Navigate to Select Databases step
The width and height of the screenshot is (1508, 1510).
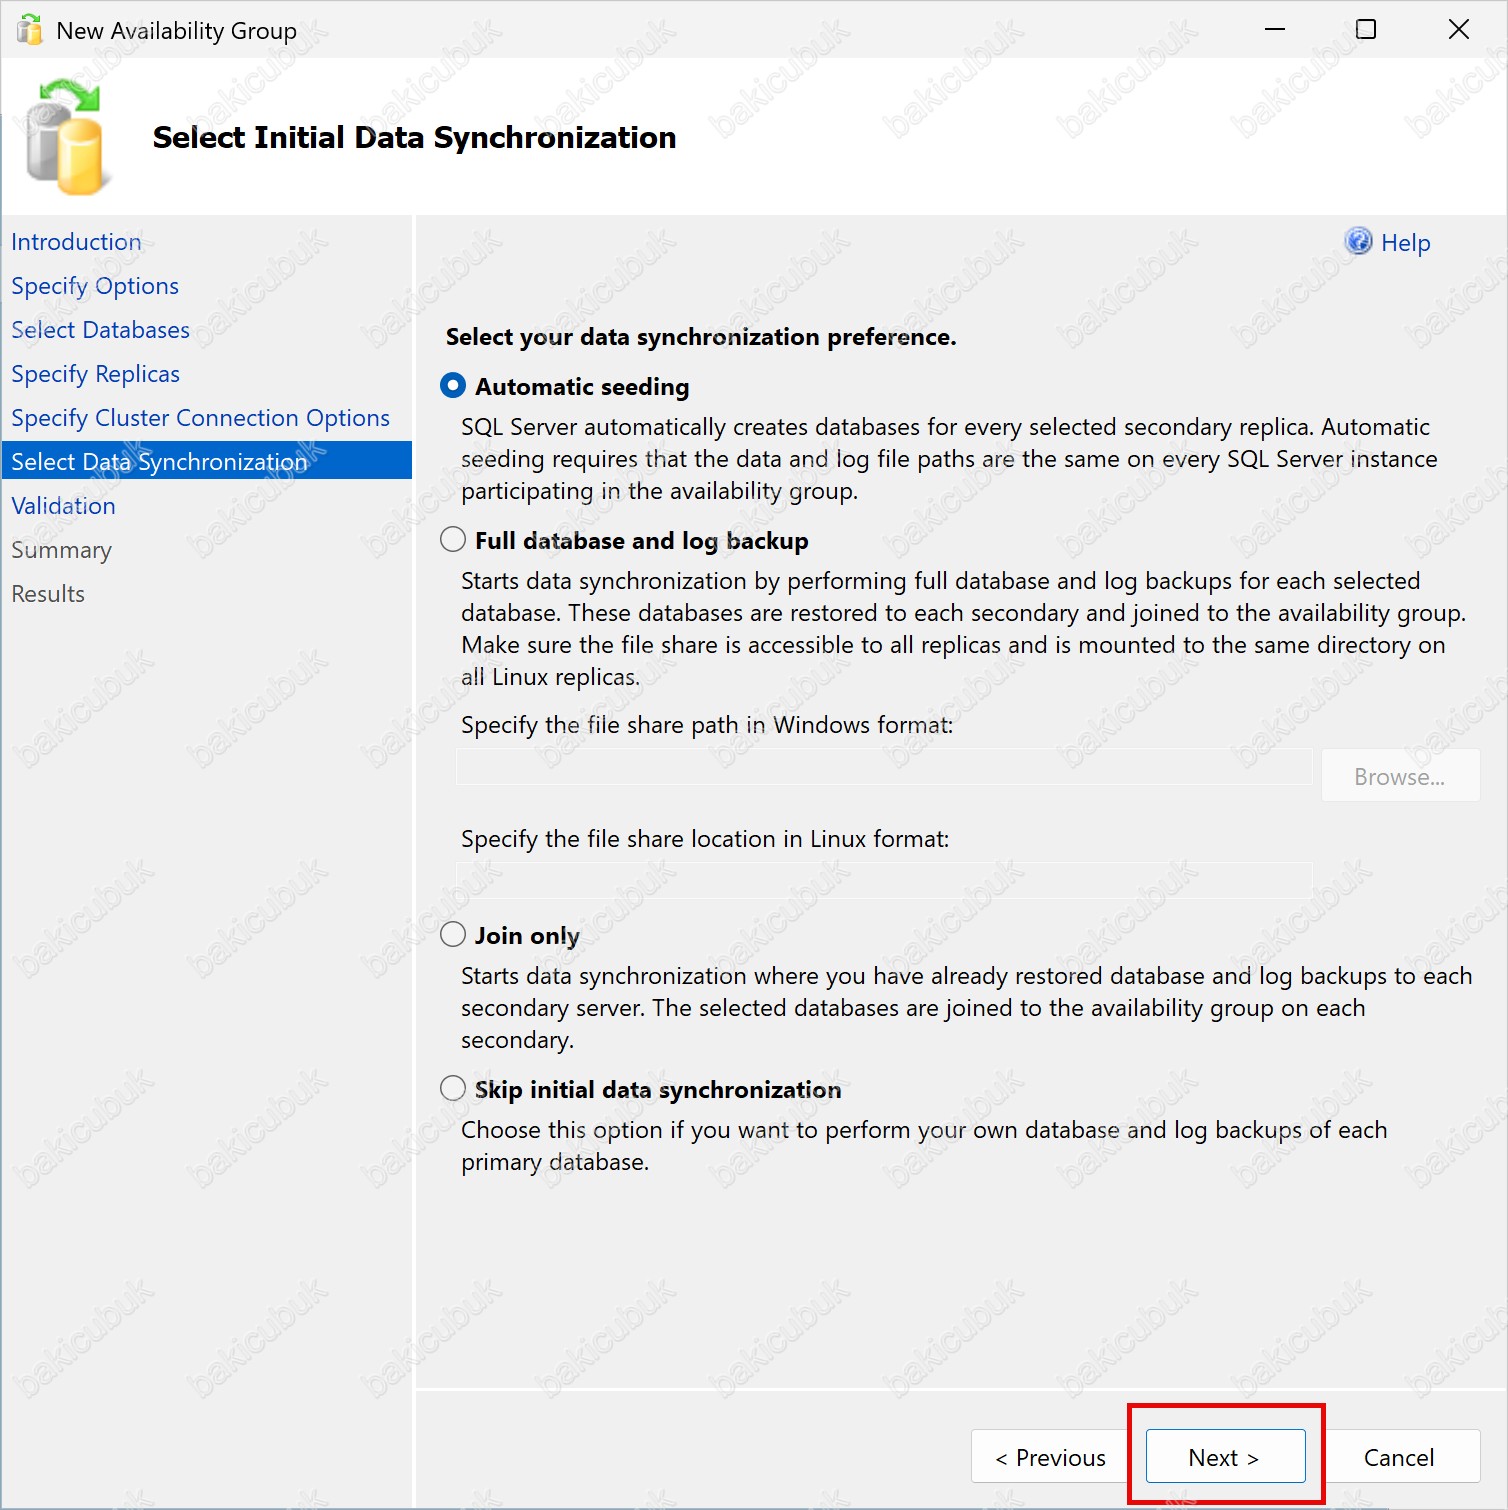(x=100, y=330)
